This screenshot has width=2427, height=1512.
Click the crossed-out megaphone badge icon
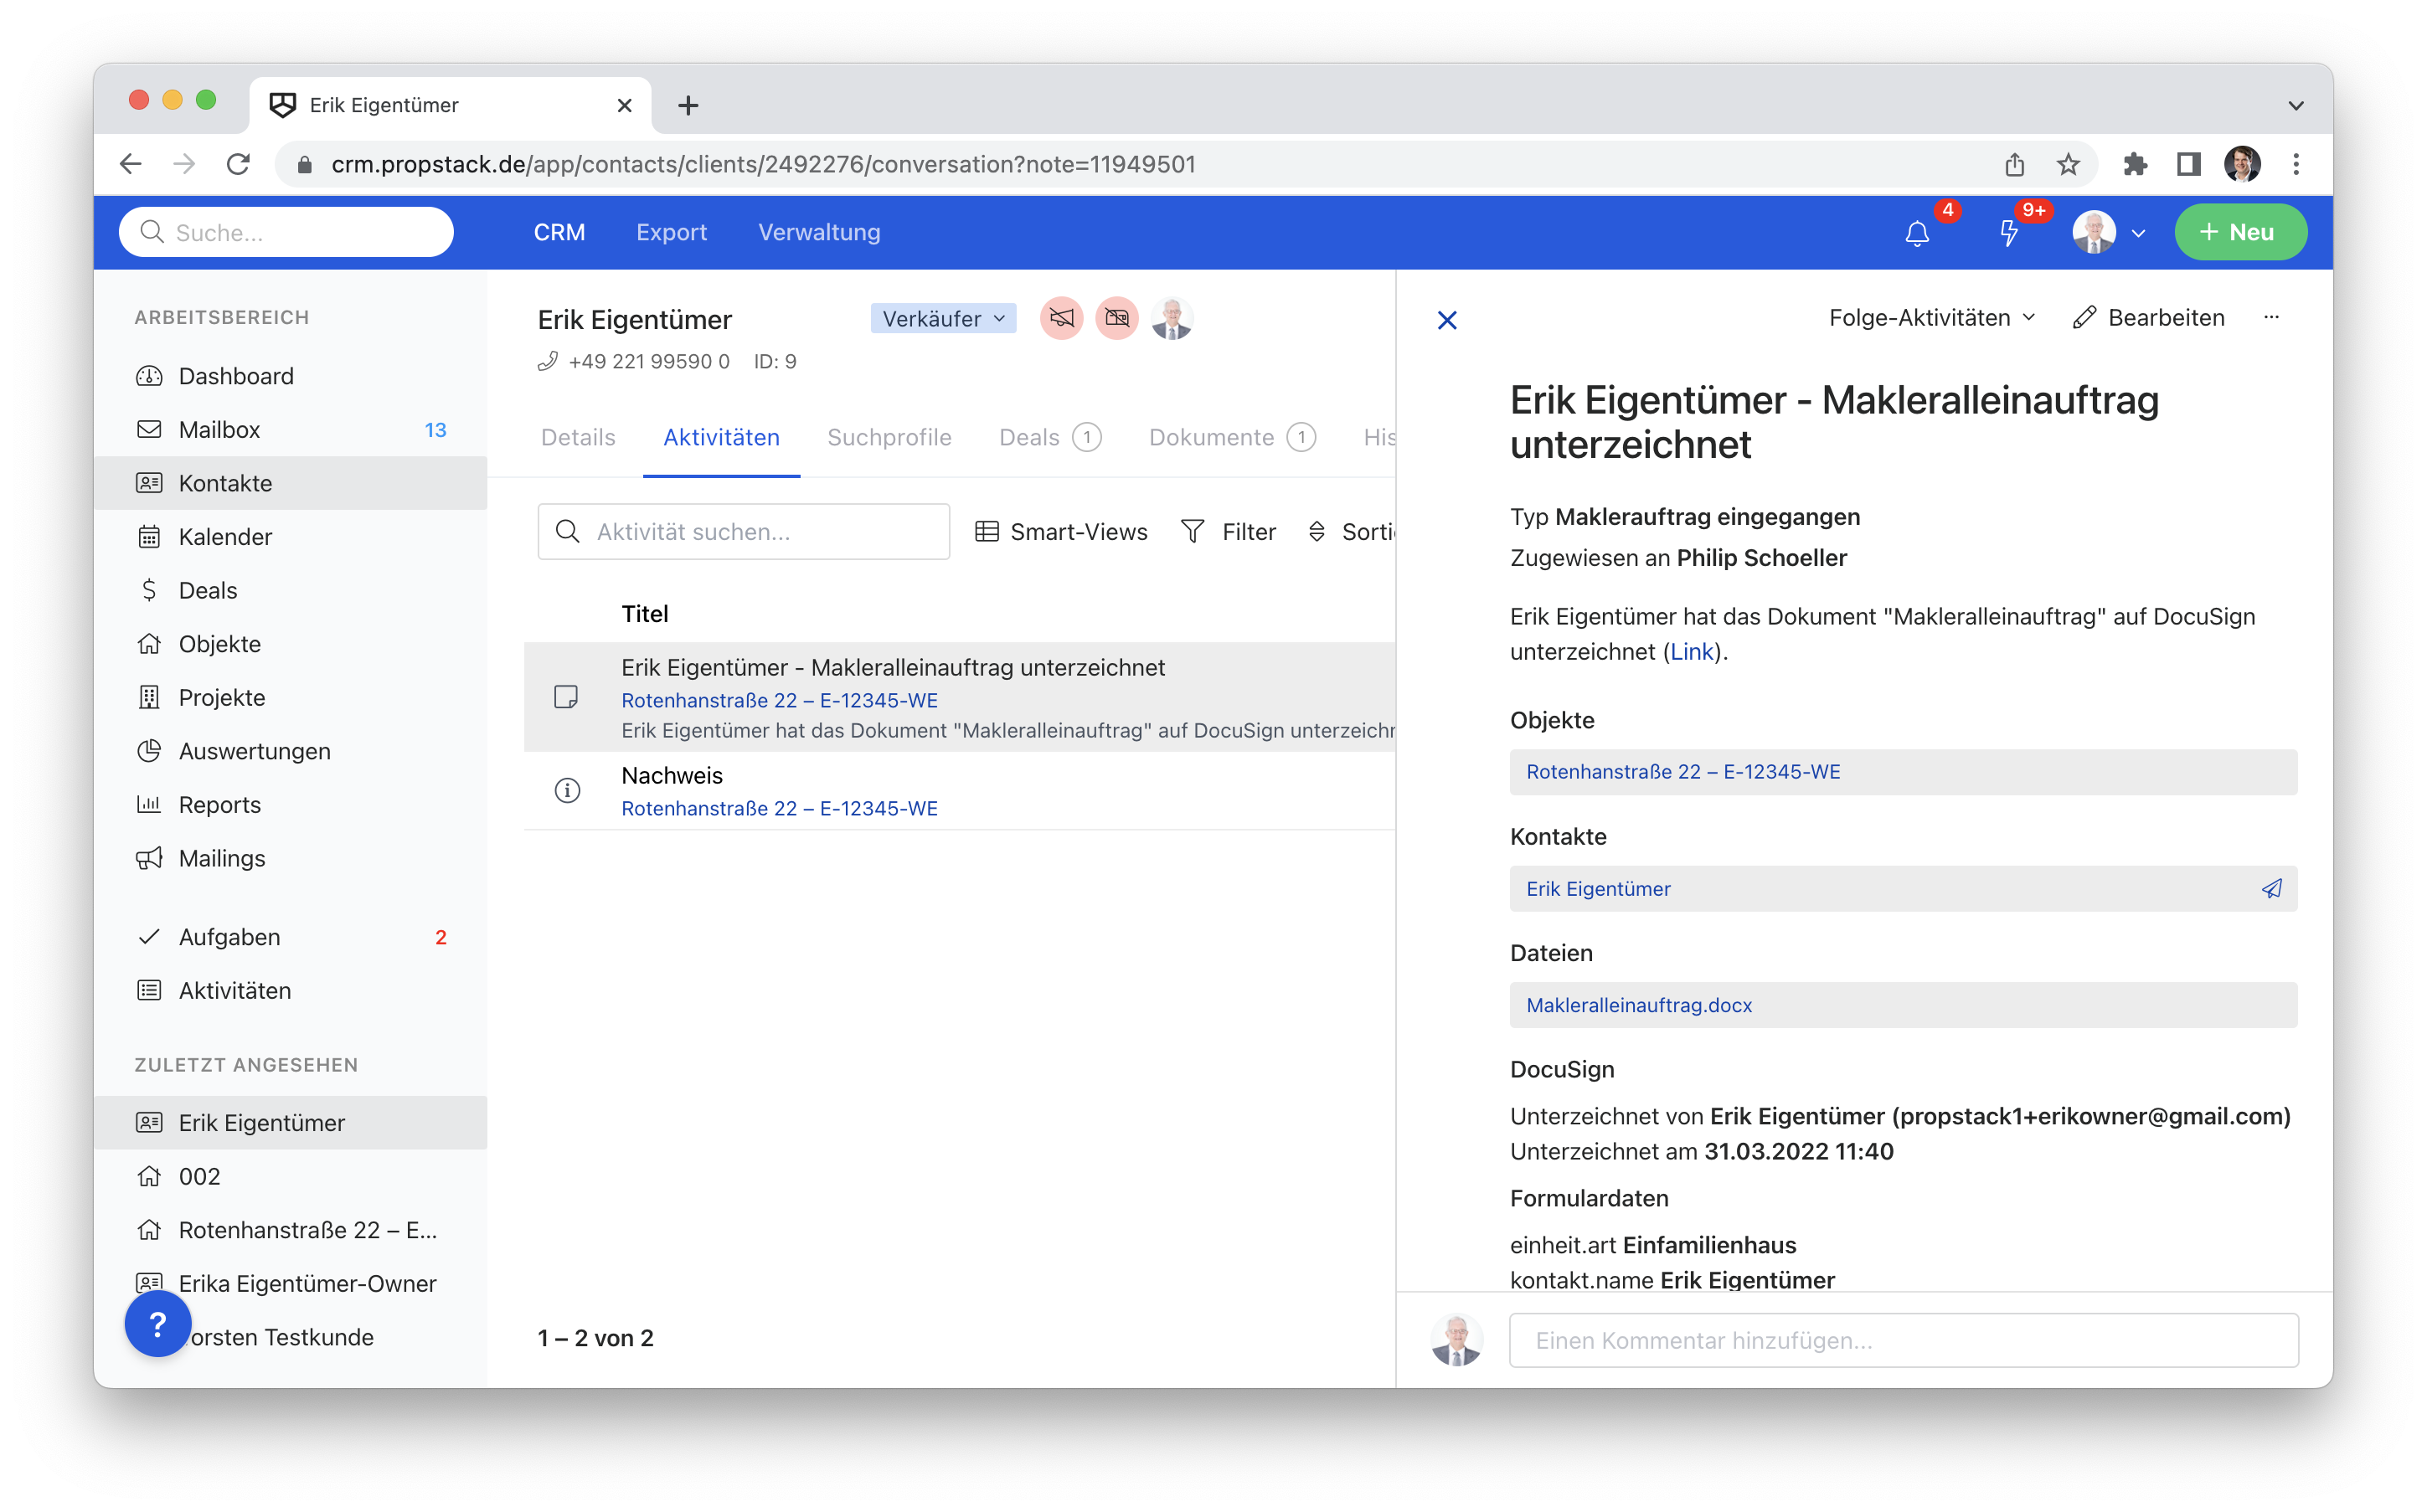tap(1061, 319)
